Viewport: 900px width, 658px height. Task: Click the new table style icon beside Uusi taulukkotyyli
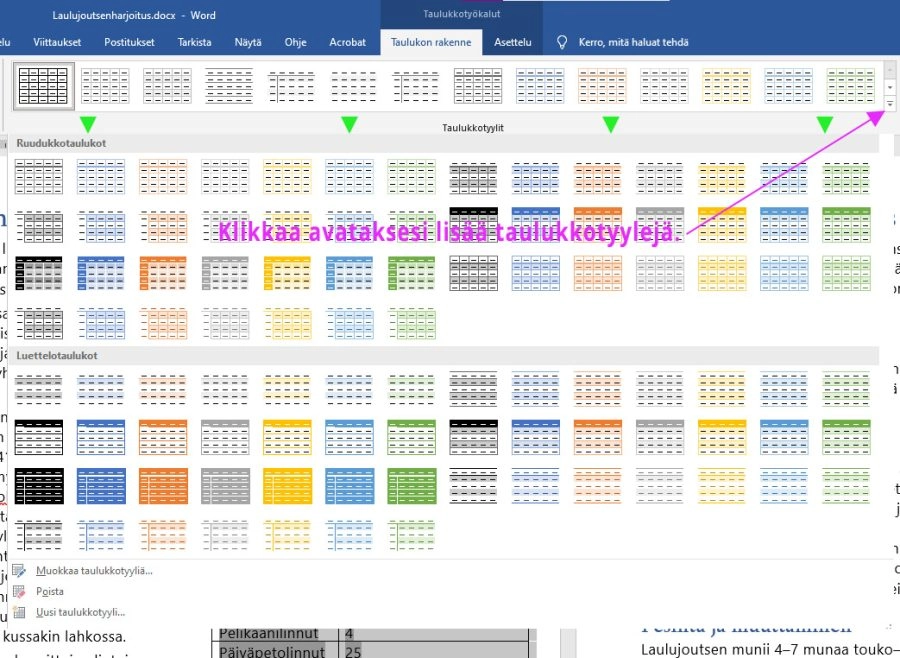pyautogui.click(x=19, y=612)
